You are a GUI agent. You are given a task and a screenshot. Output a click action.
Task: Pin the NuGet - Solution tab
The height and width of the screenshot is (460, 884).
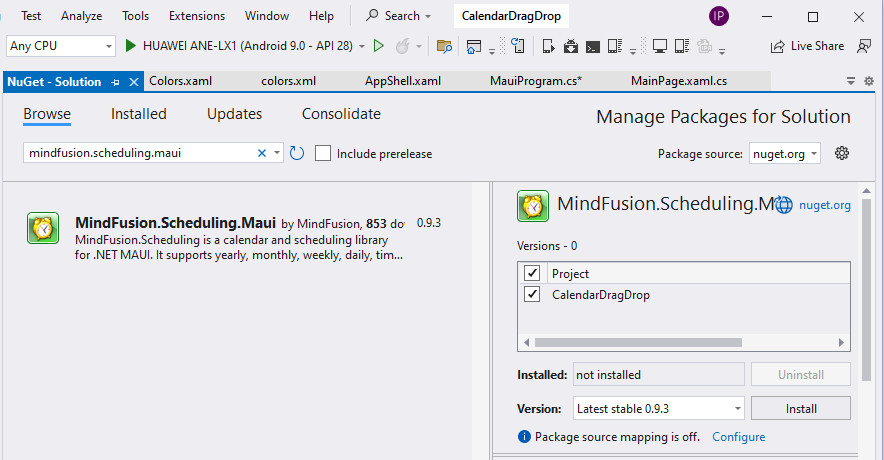pos(116,82)
